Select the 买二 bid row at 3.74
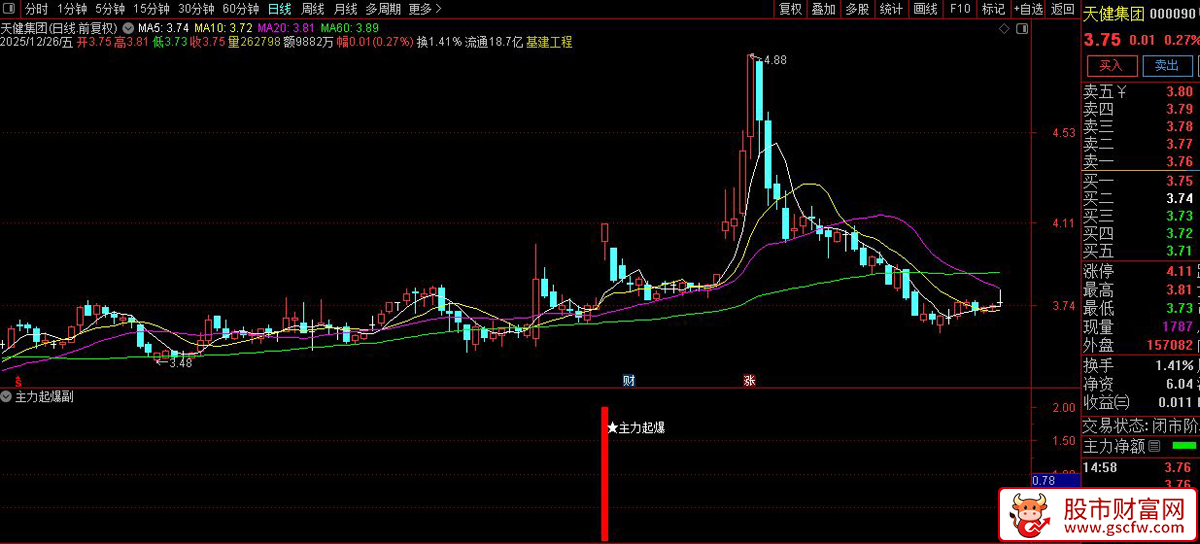The image size is (1200, 544). tap(1140, 198)
